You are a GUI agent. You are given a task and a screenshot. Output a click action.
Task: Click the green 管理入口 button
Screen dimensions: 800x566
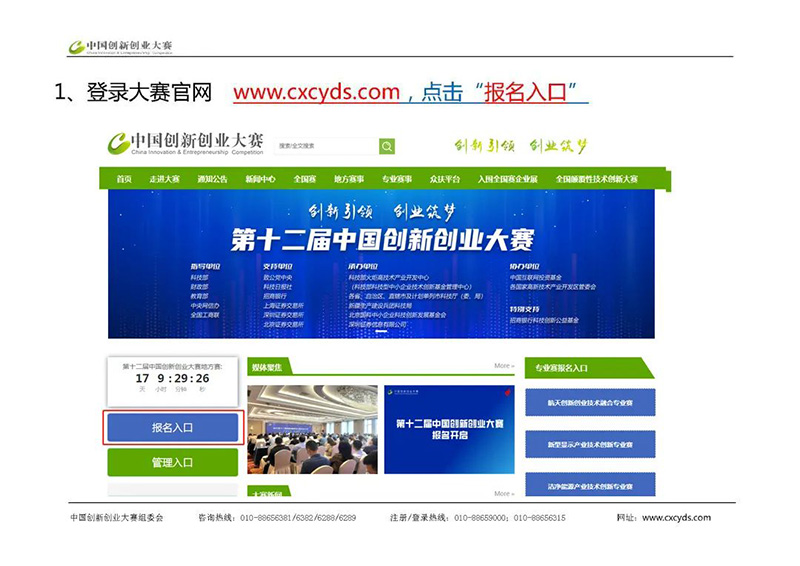pos(172,462)
